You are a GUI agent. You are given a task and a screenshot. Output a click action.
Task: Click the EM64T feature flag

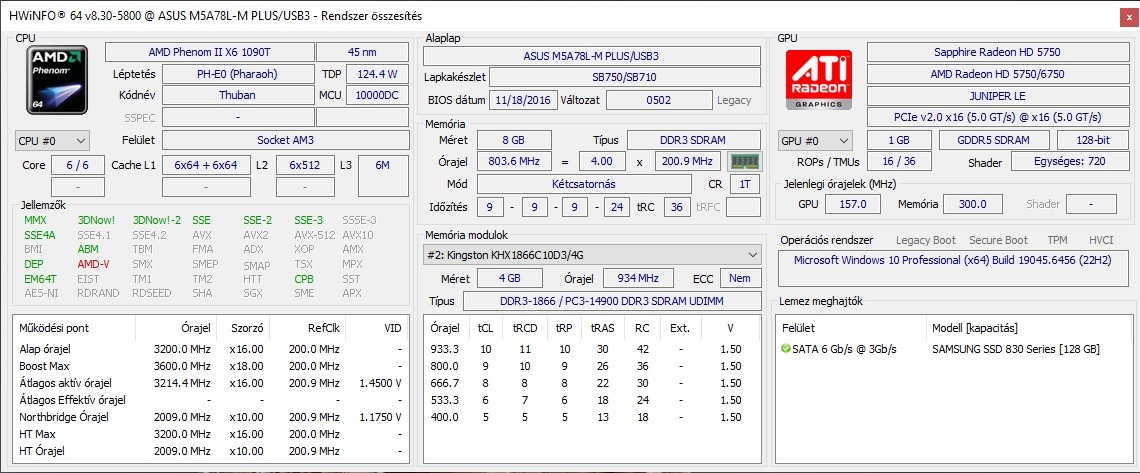pyautogui.click(x=39, y=278)
